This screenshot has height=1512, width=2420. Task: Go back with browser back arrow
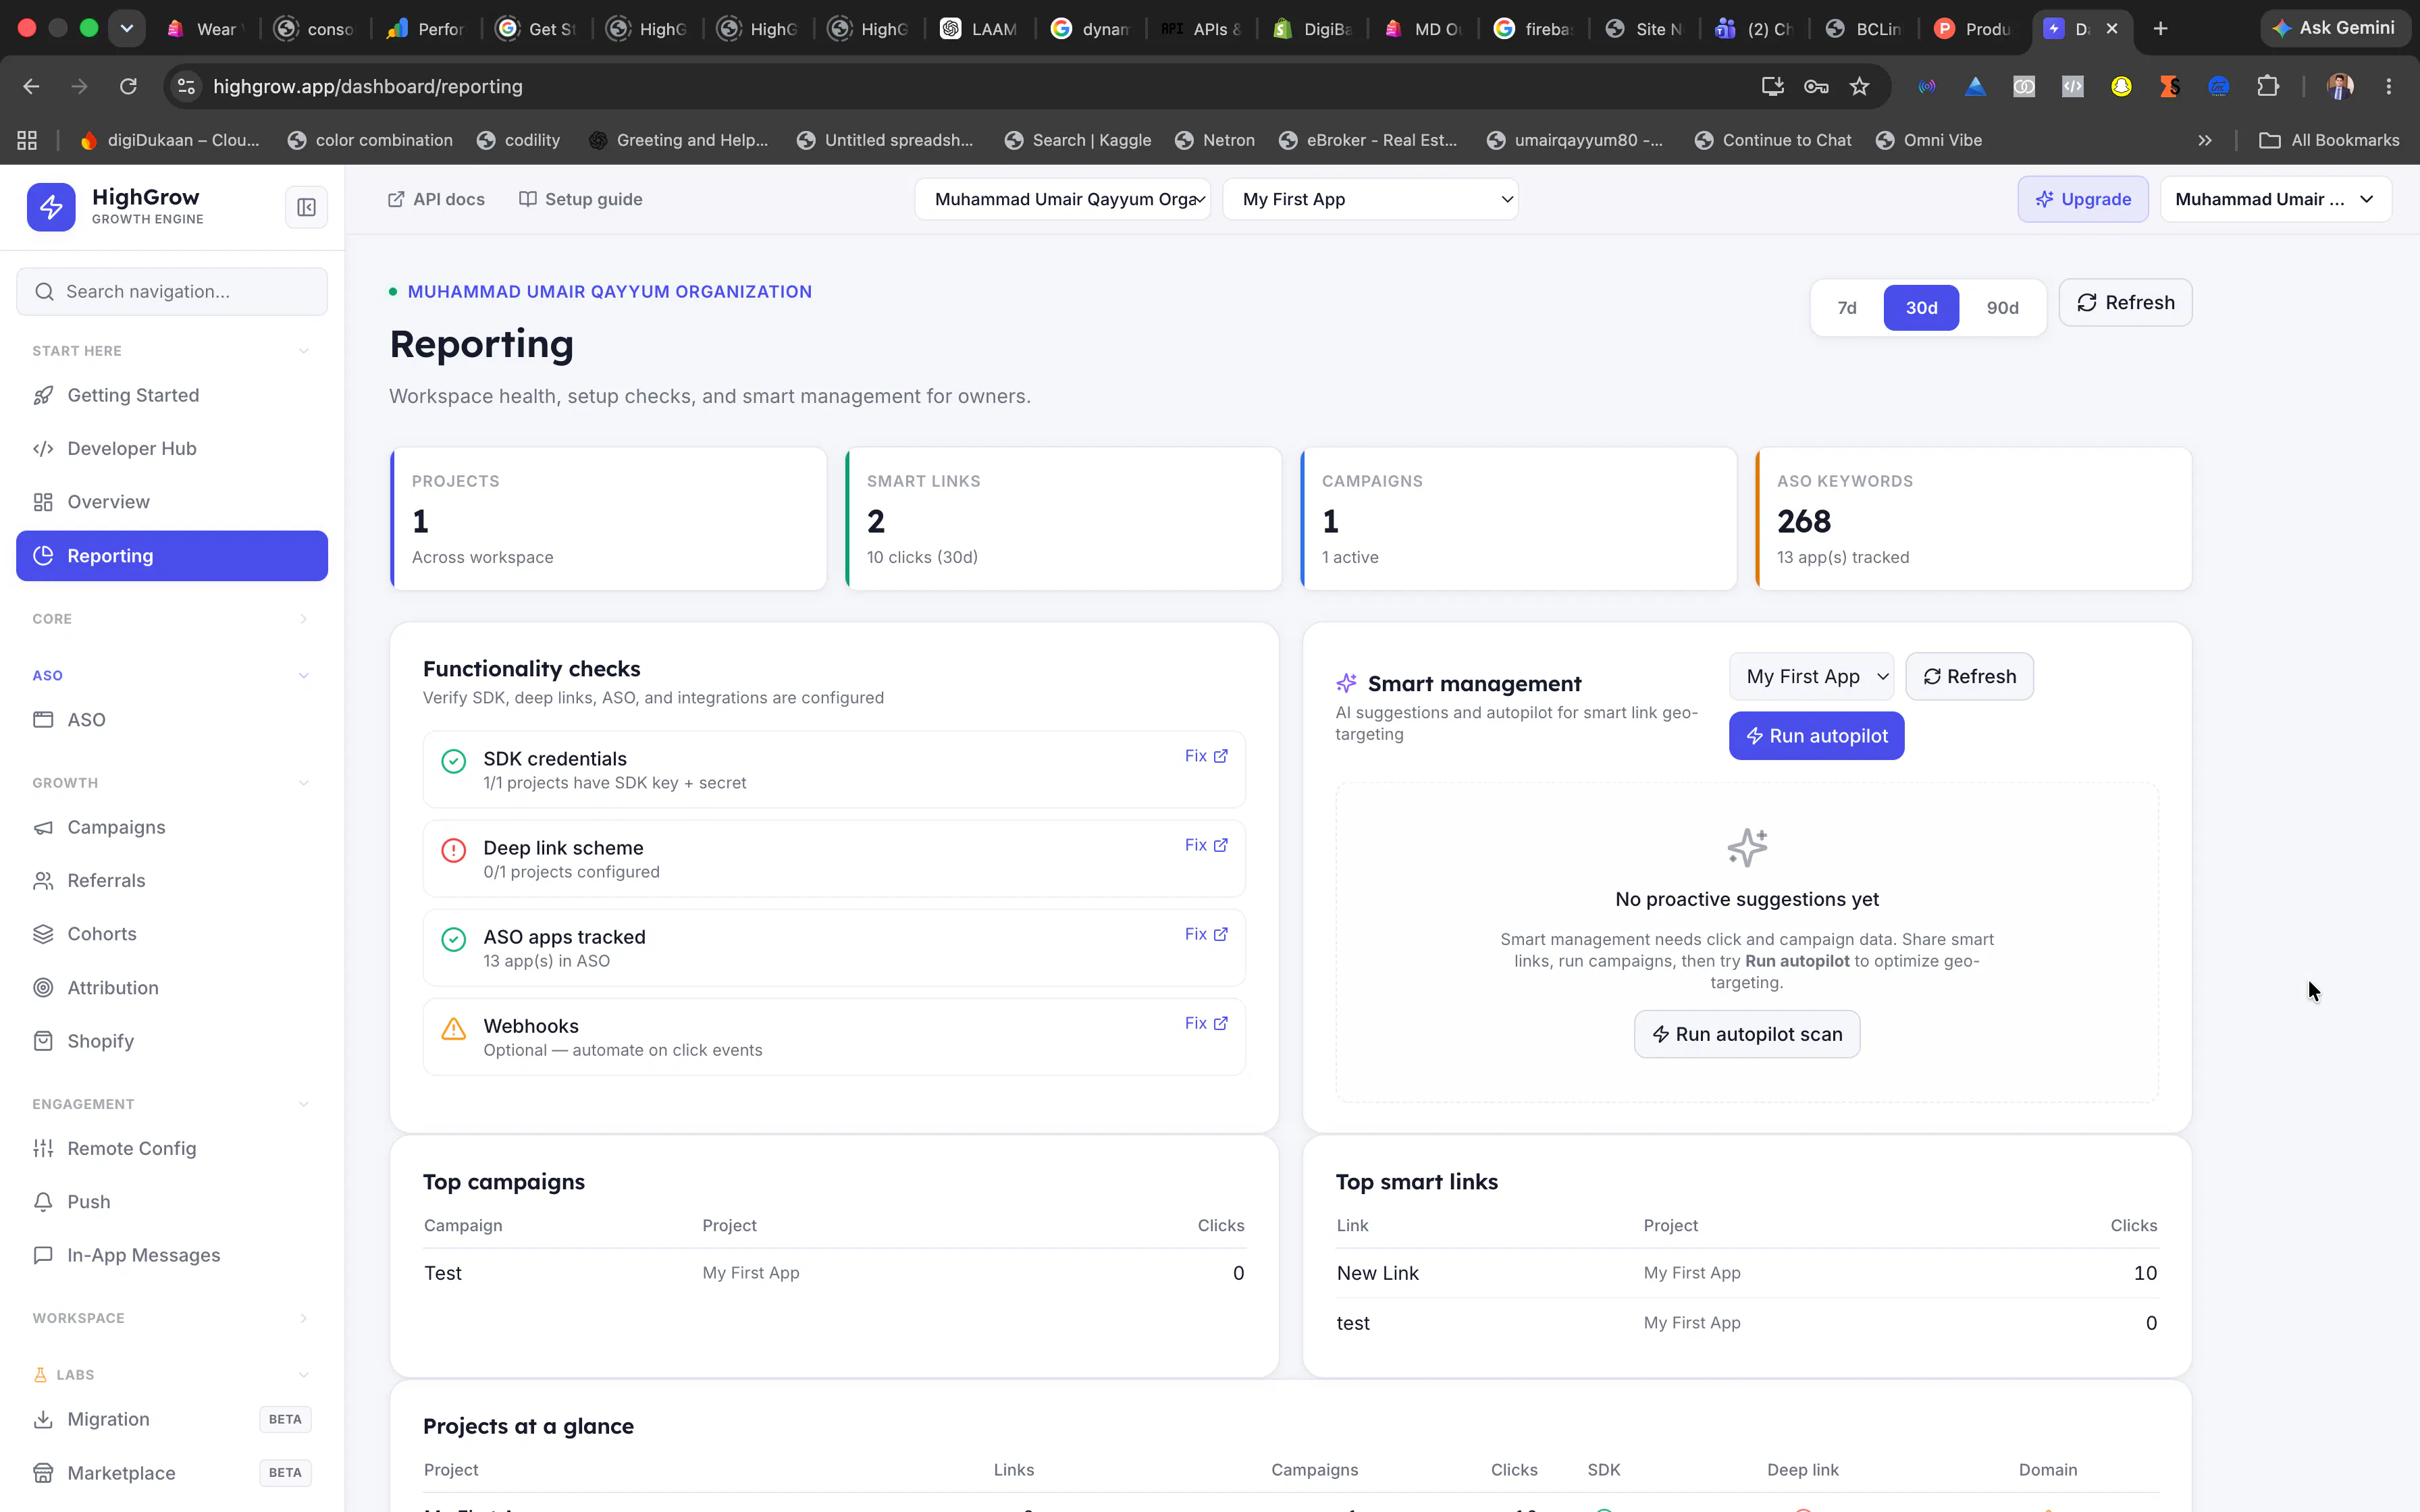(31, 87)
